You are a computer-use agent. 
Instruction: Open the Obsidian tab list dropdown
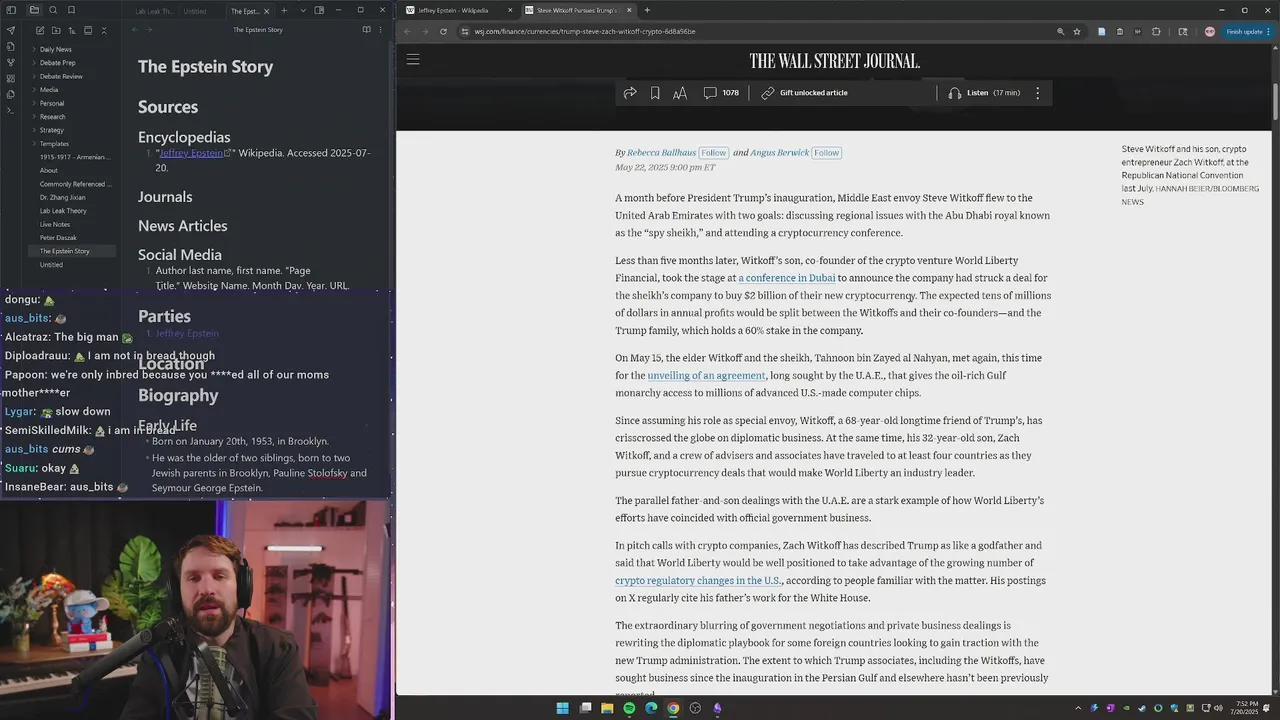302,11
